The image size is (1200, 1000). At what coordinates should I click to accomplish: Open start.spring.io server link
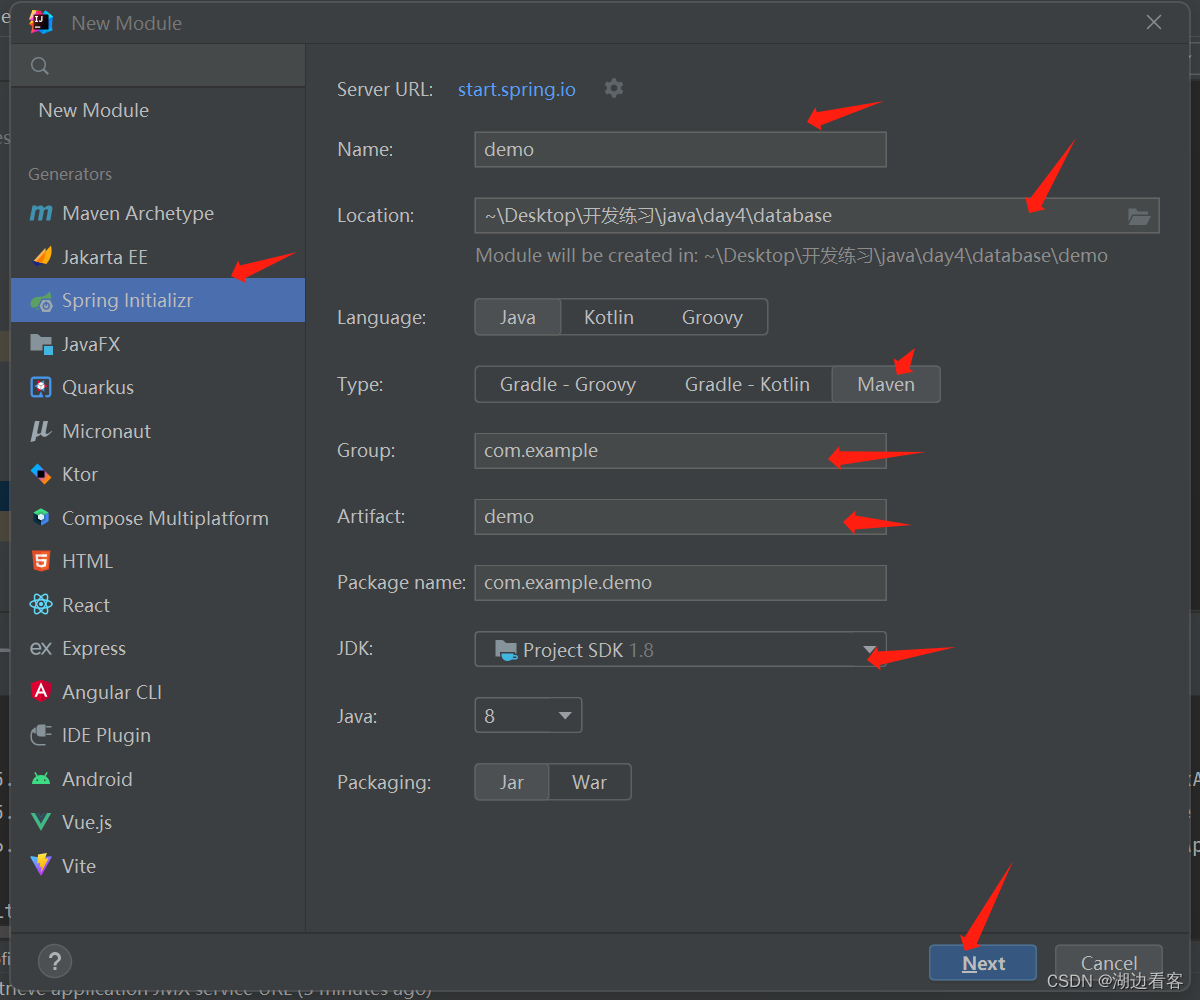tap(517, 89)
